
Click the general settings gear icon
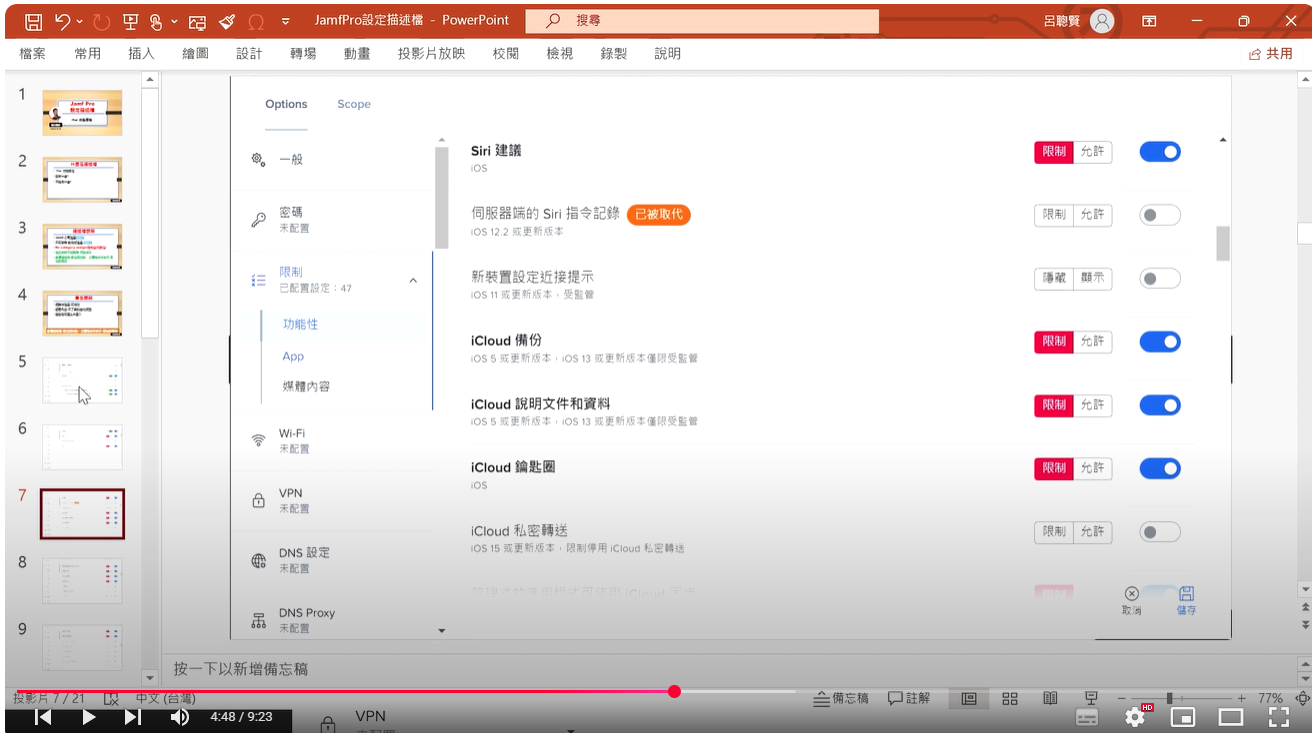[258, 159]
